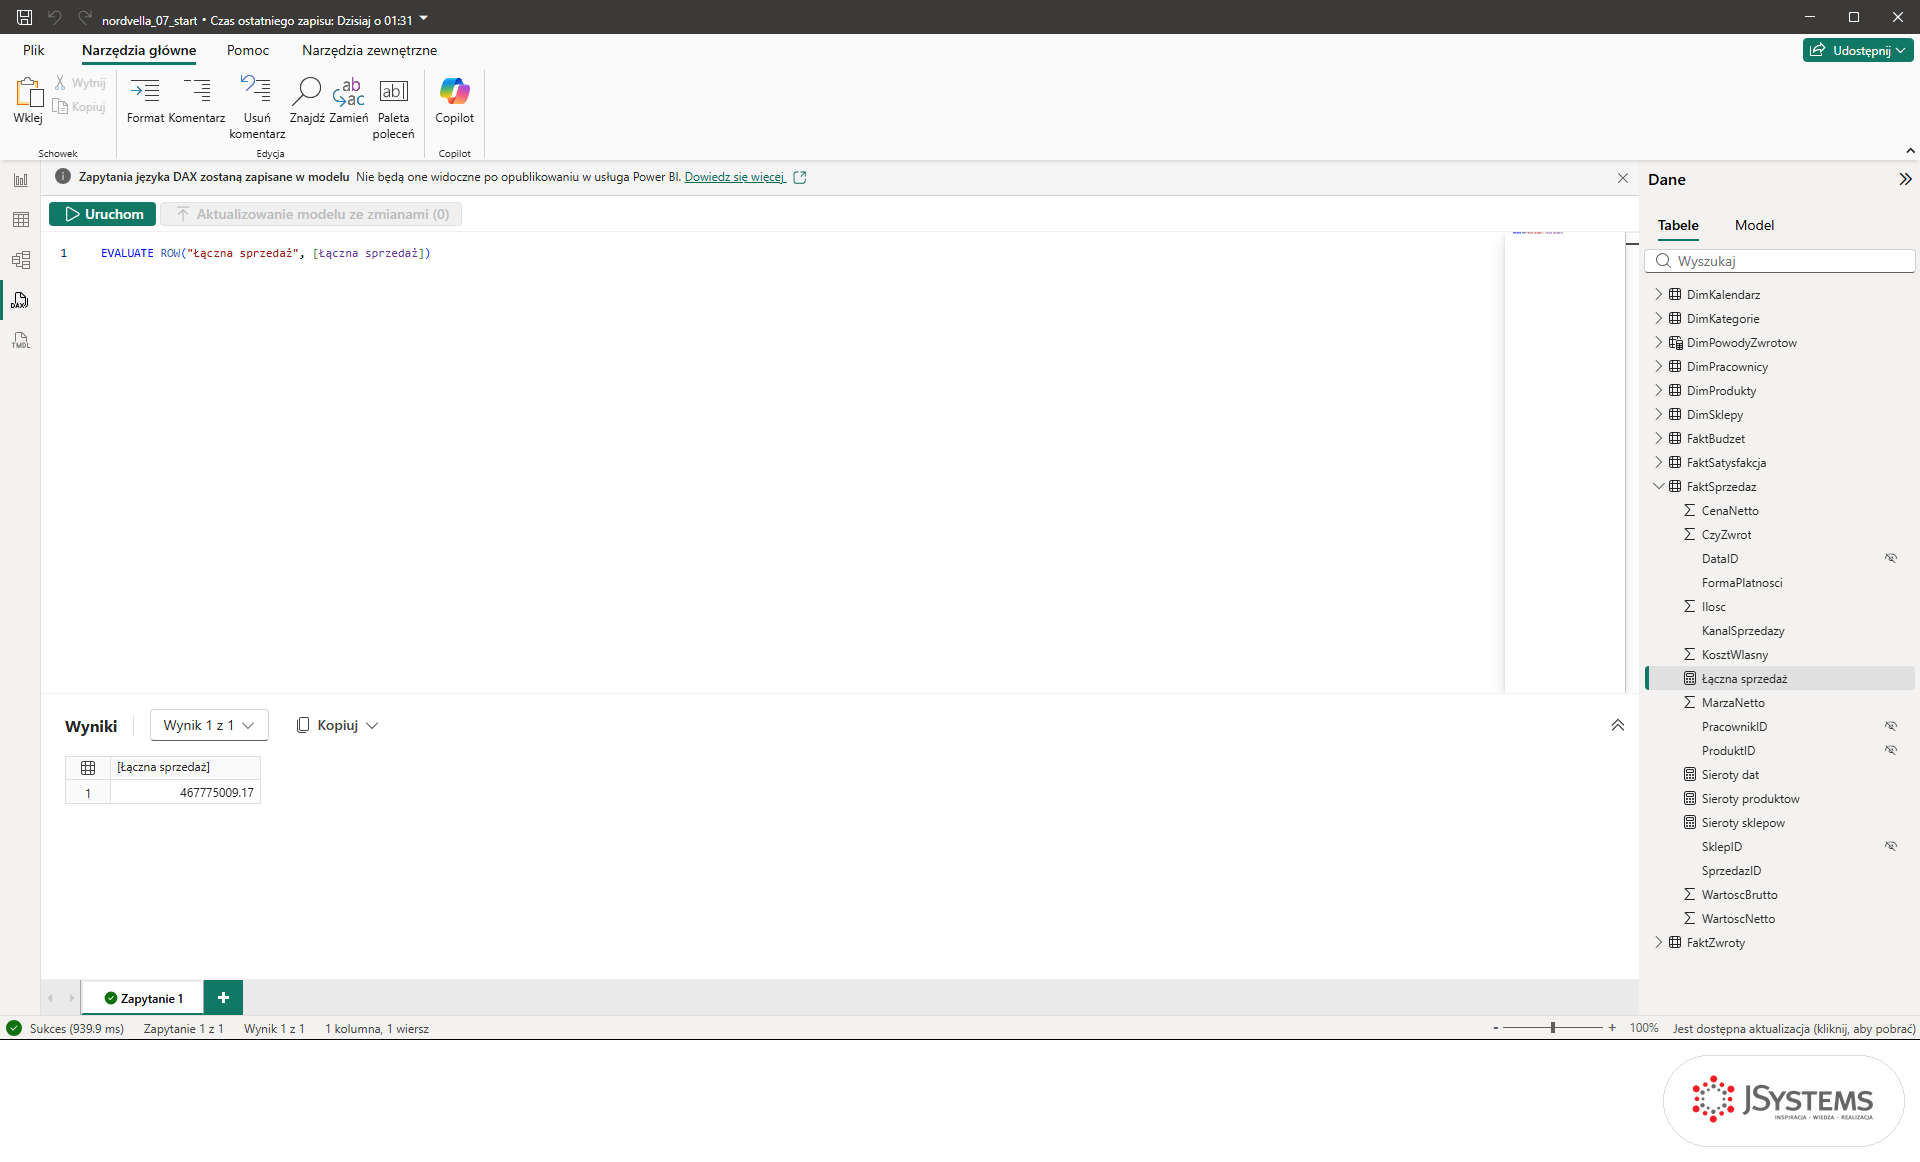Switch to Table view in left sidebar
Viewport: 1920px width, 1162px height.
[20, 220]
